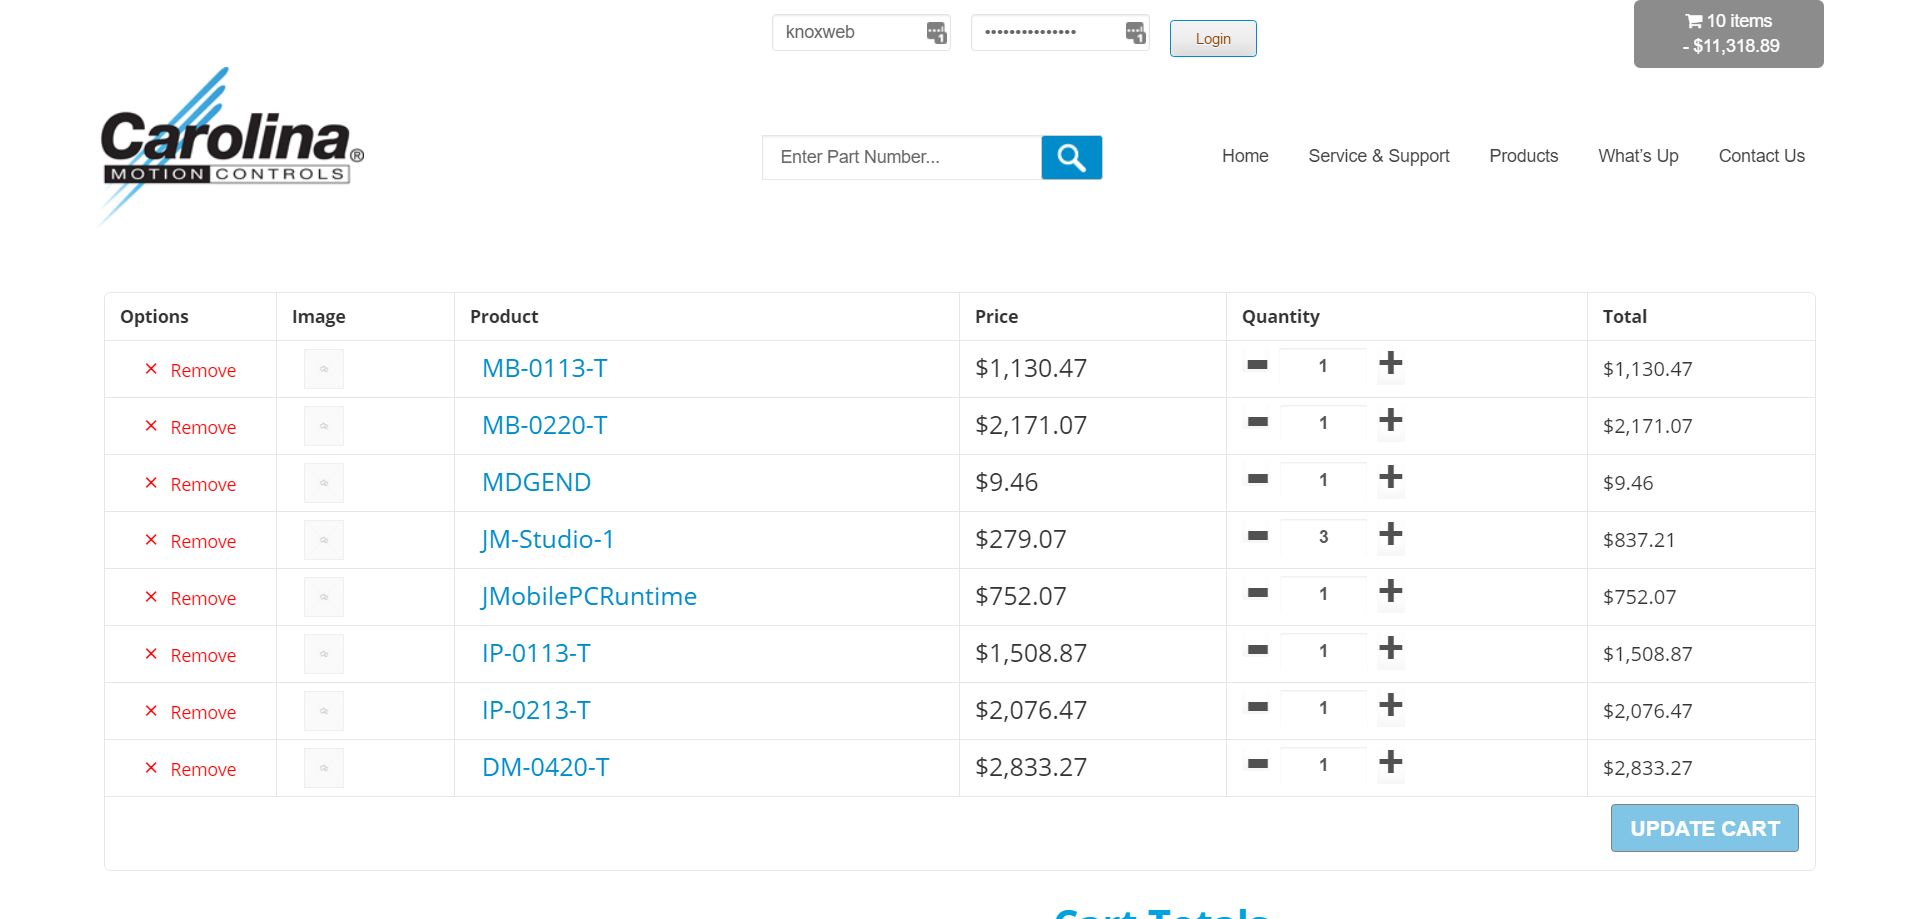
Task: Open DM-0420-T product link
Action: pyautogui.click(x=546, y=767)
